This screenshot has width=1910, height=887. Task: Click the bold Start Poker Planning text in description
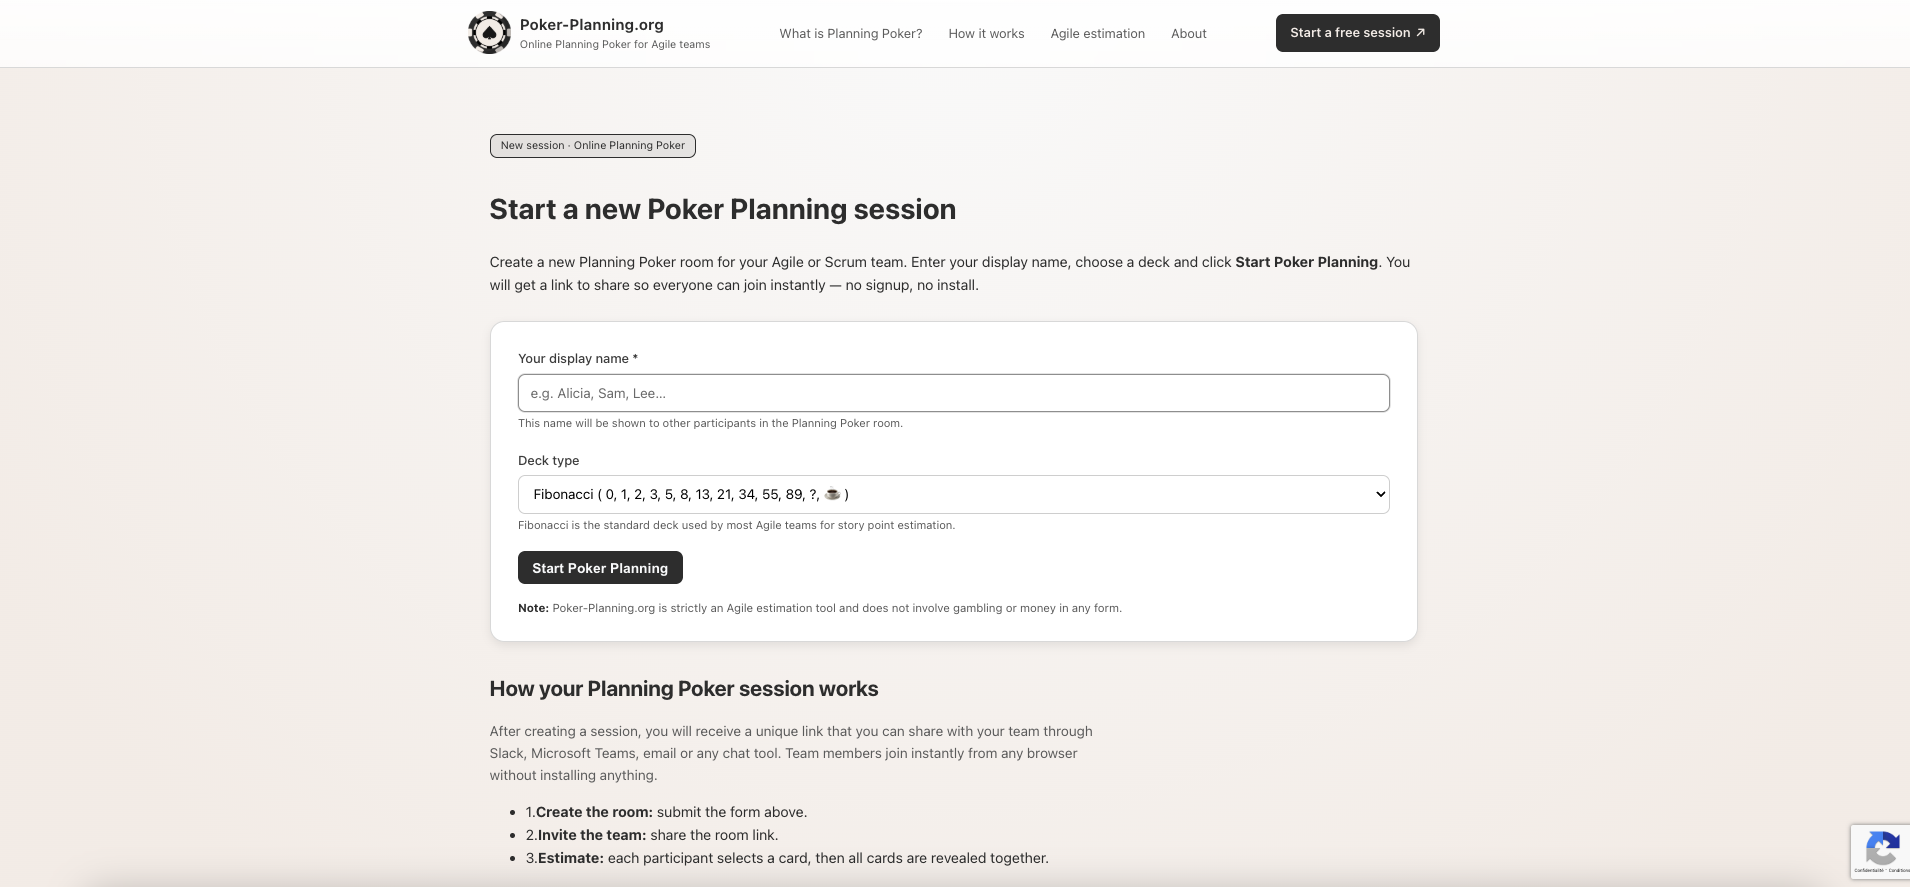tap(1305, 262)
